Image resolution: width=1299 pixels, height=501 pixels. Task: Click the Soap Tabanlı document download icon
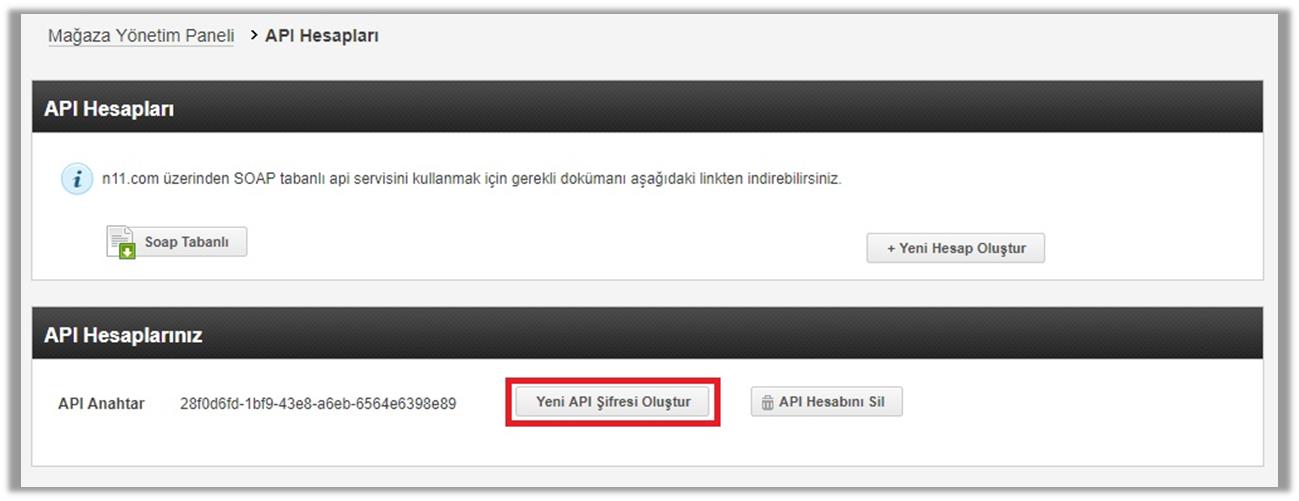click(x=121, y=243)
